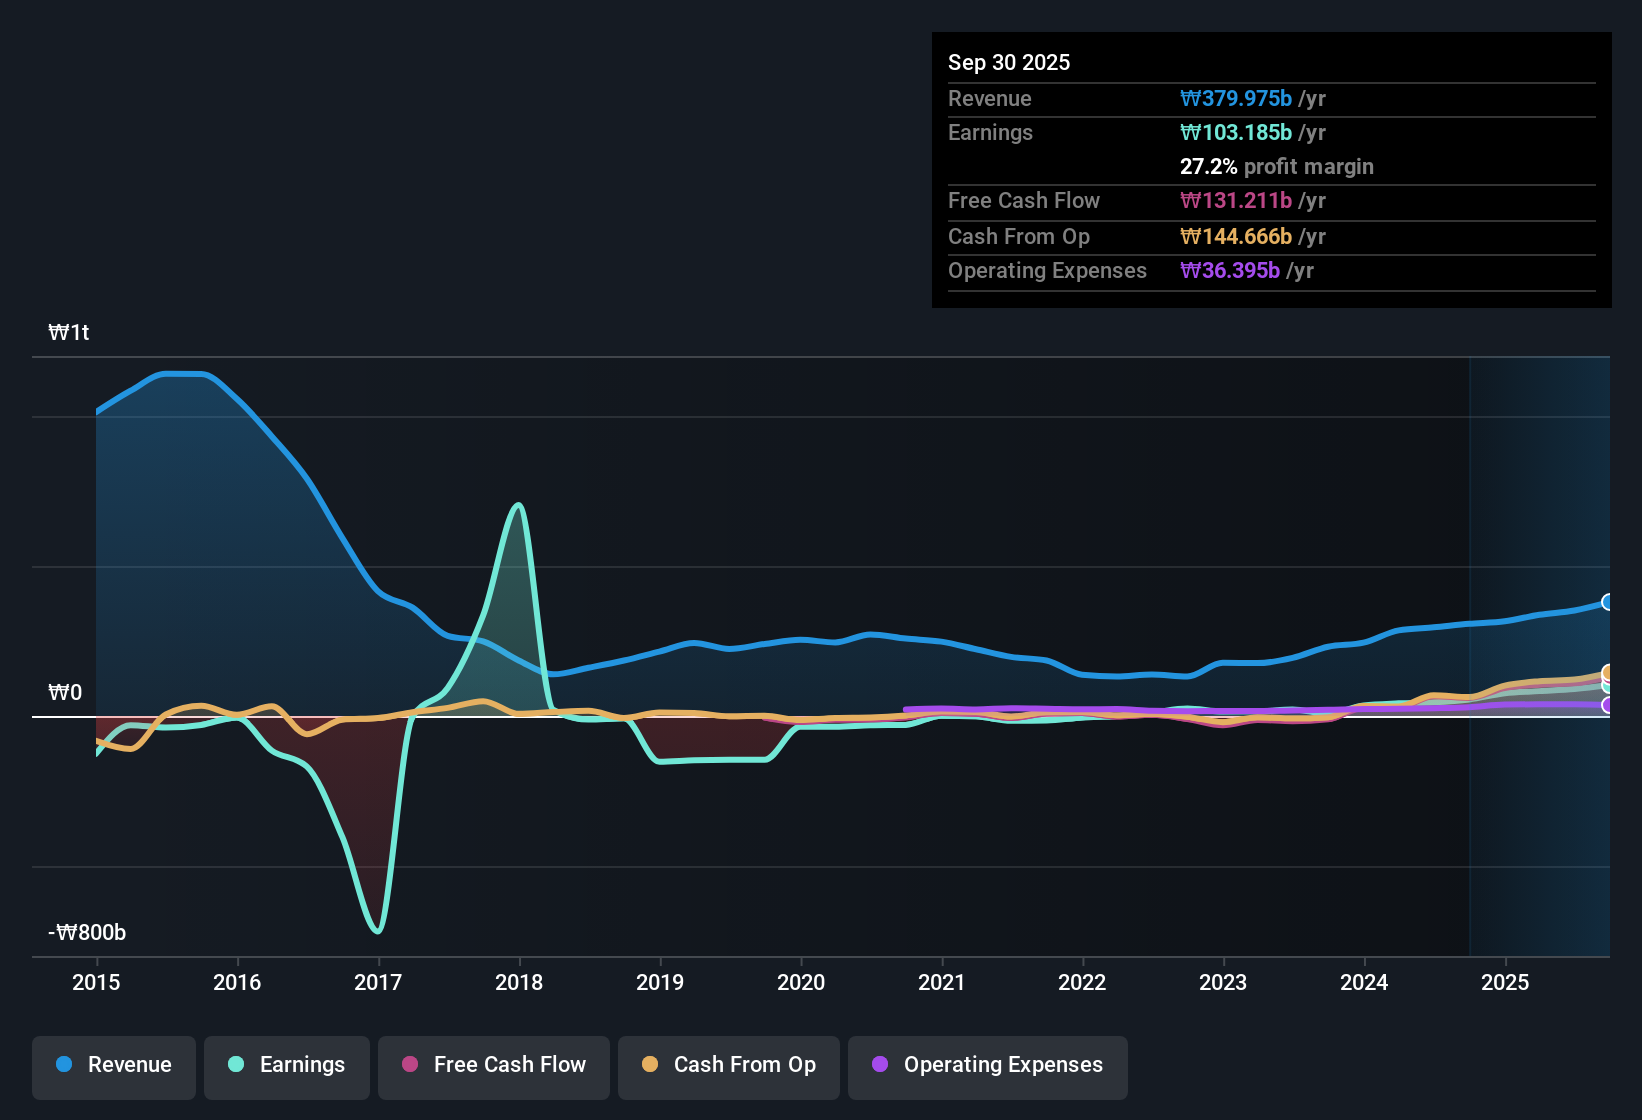The image size is (1642, 1120).
Task: Toggle the Operating Expenses series visibility
Action: click(x=987, y=1065)
